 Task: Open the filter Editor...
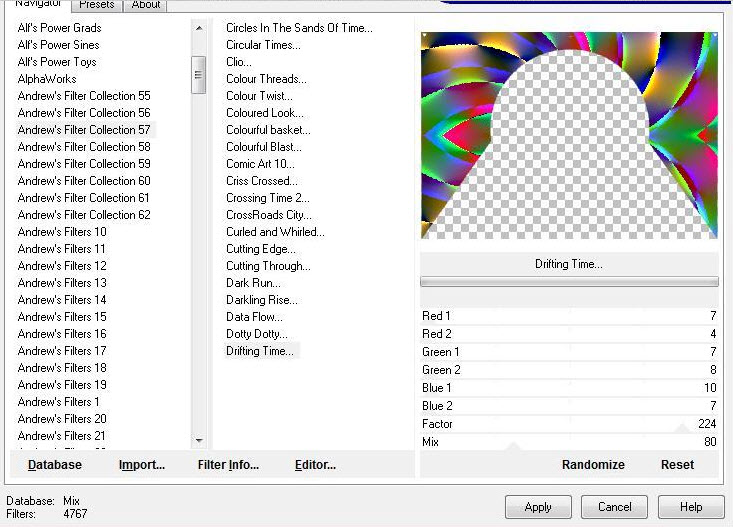(x=315, y=465)
